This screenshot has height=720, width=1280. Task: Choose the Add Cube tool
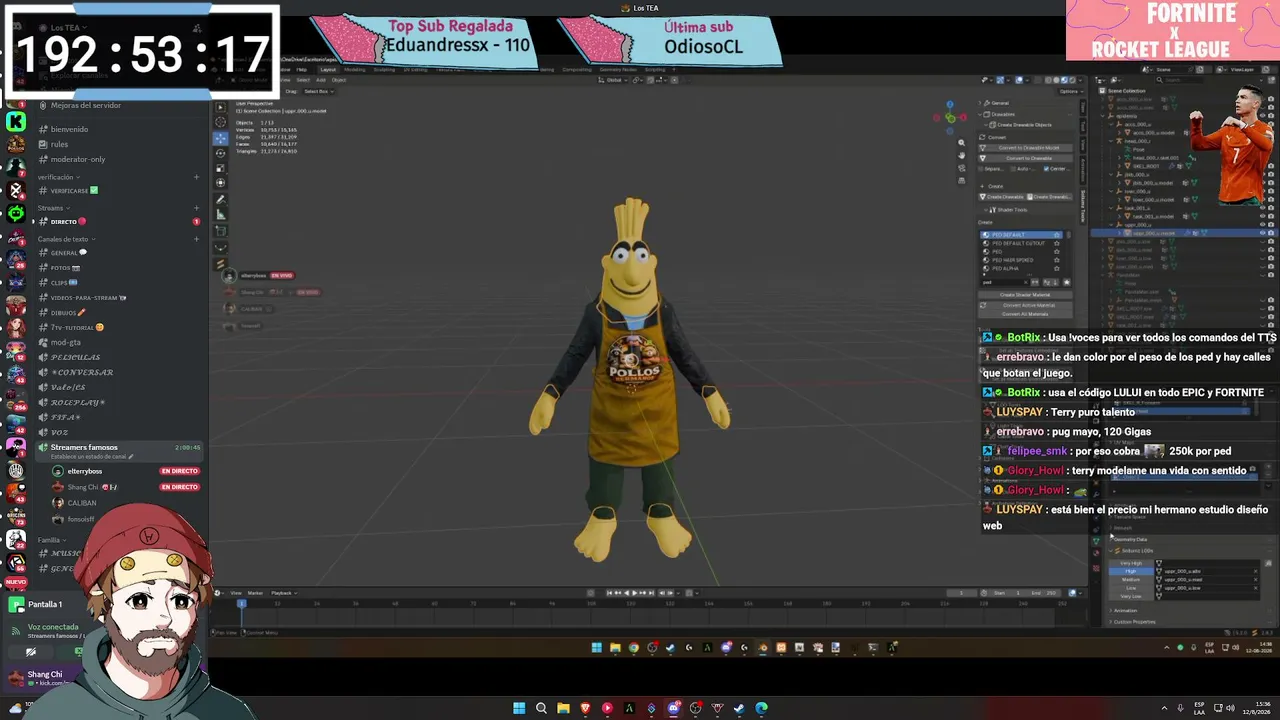[221, 231]
